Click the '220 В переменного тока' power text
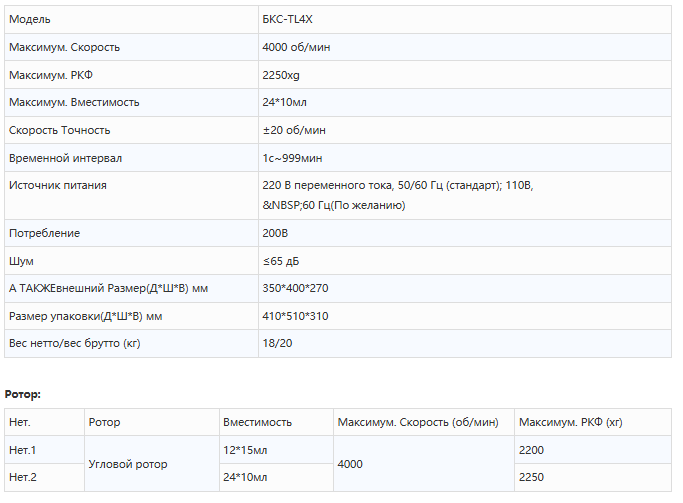The width and height of the screenshot is (683, 503). point(330,185)
